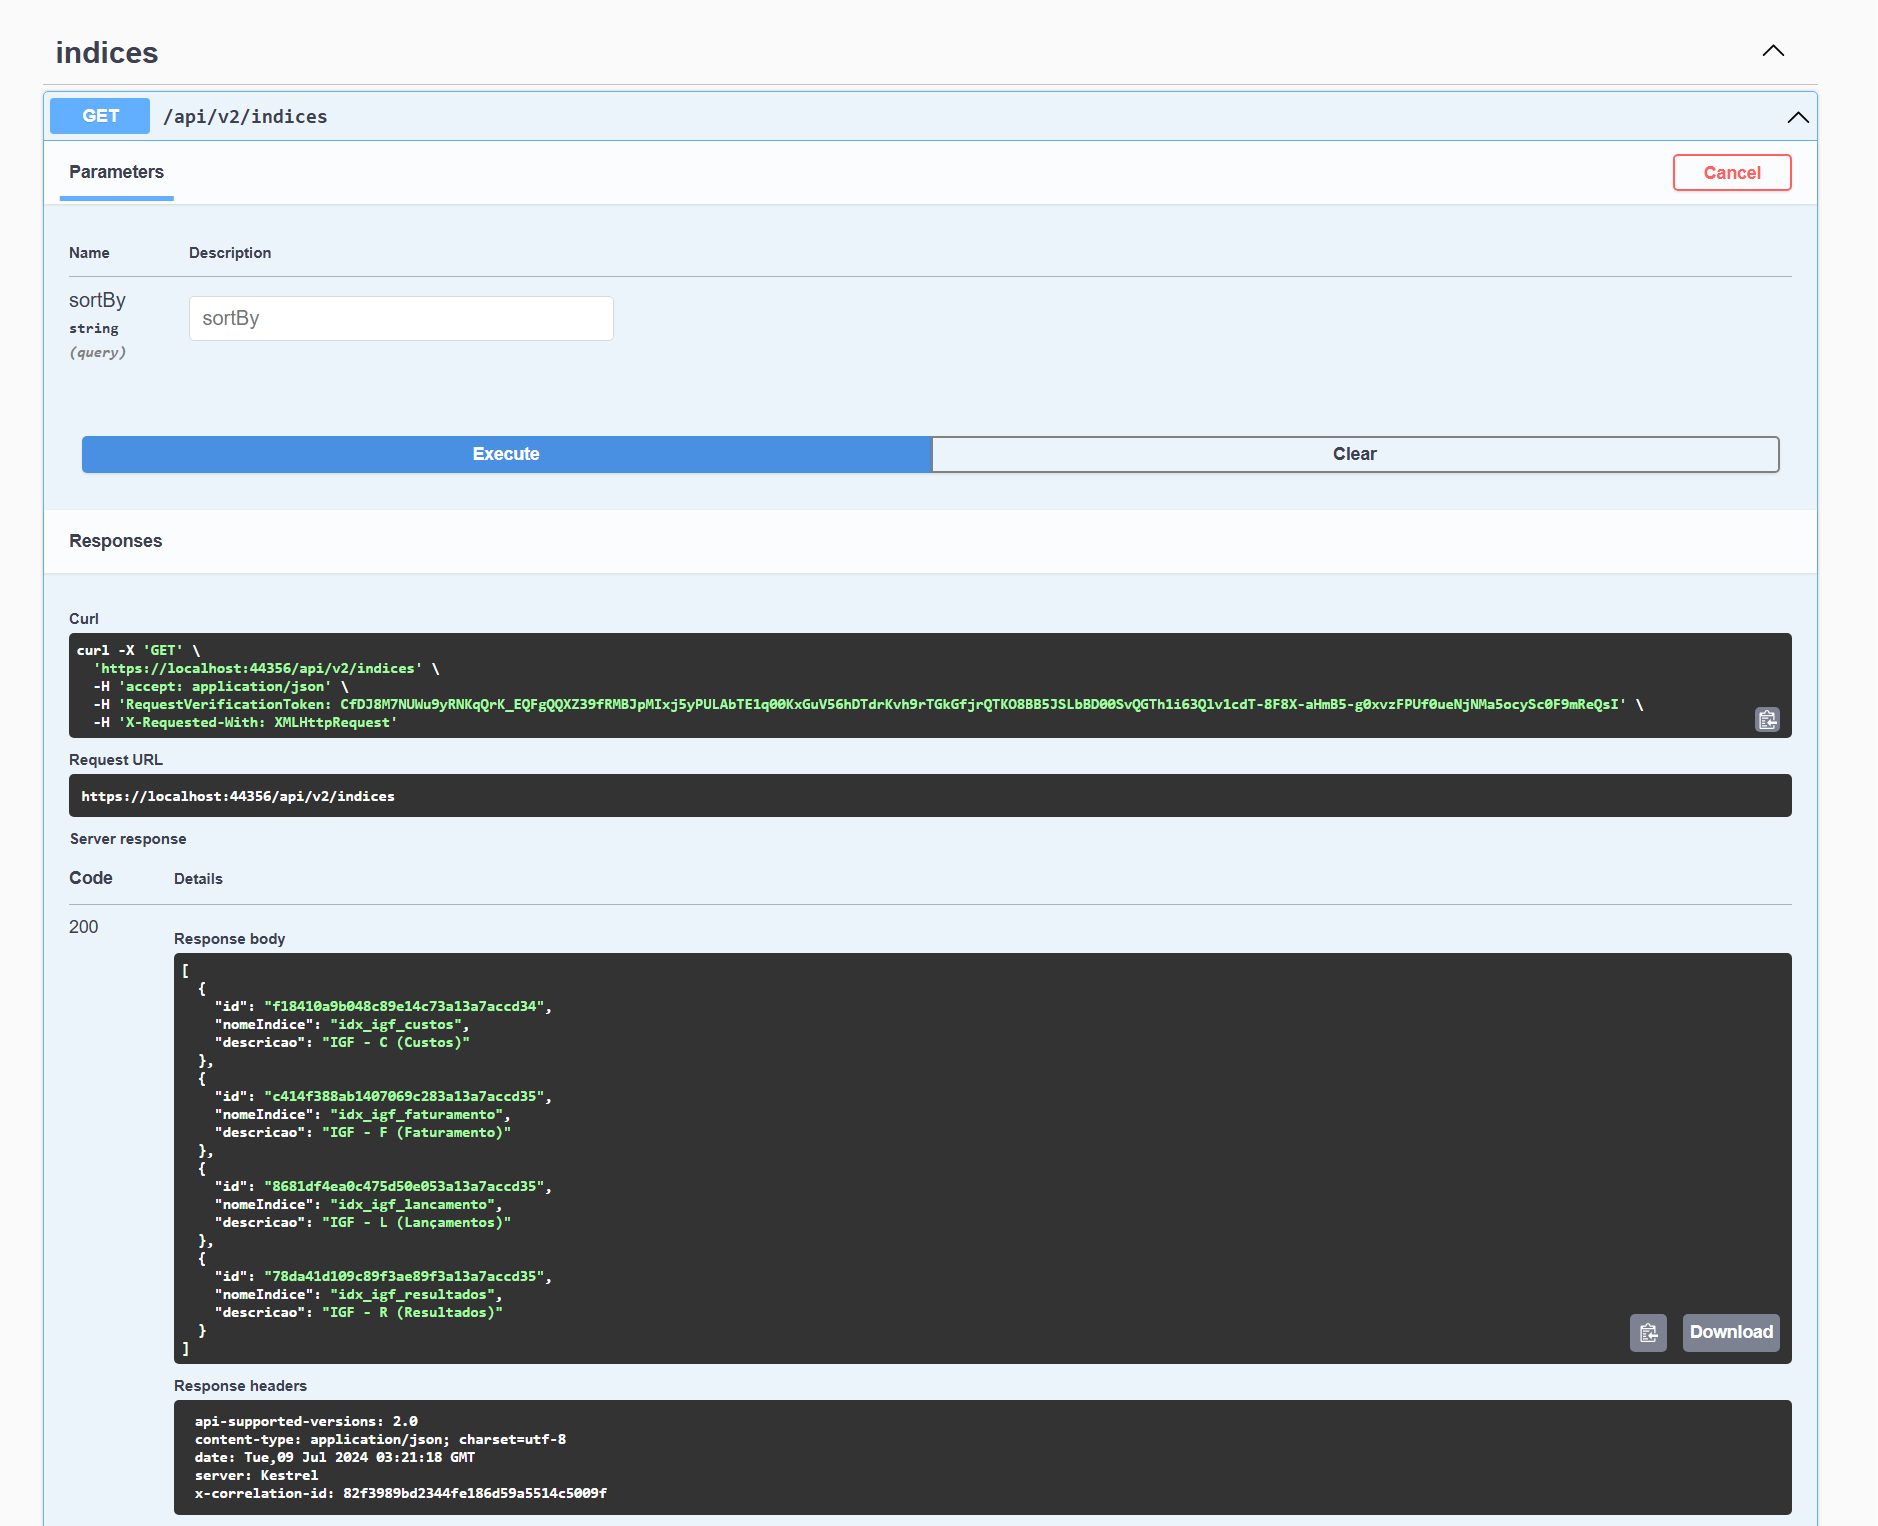Click the indices section heading
Screen dimensions: 1878x1526
point(107,53)
